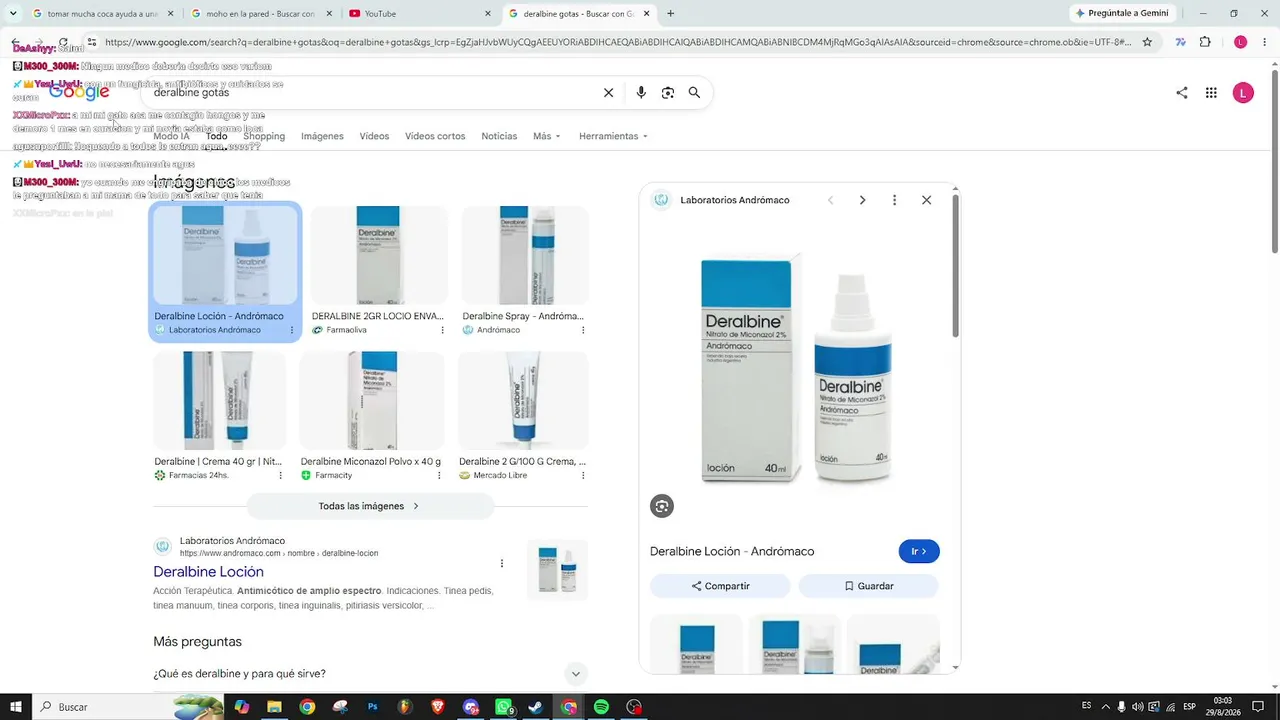Clear the search box with the X icon

click(608, 93)
